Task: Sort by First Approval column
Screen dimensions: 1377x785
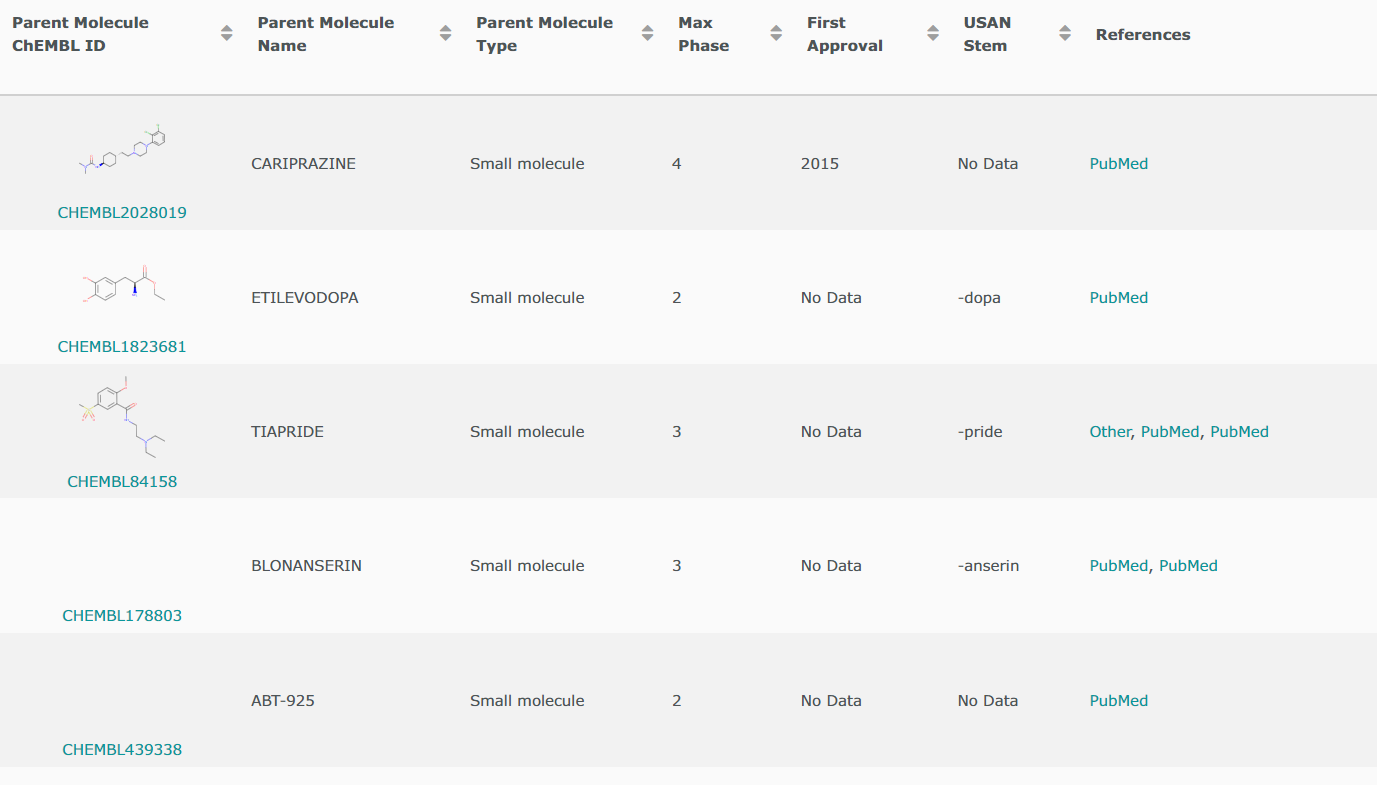Action: coord(933,34)
